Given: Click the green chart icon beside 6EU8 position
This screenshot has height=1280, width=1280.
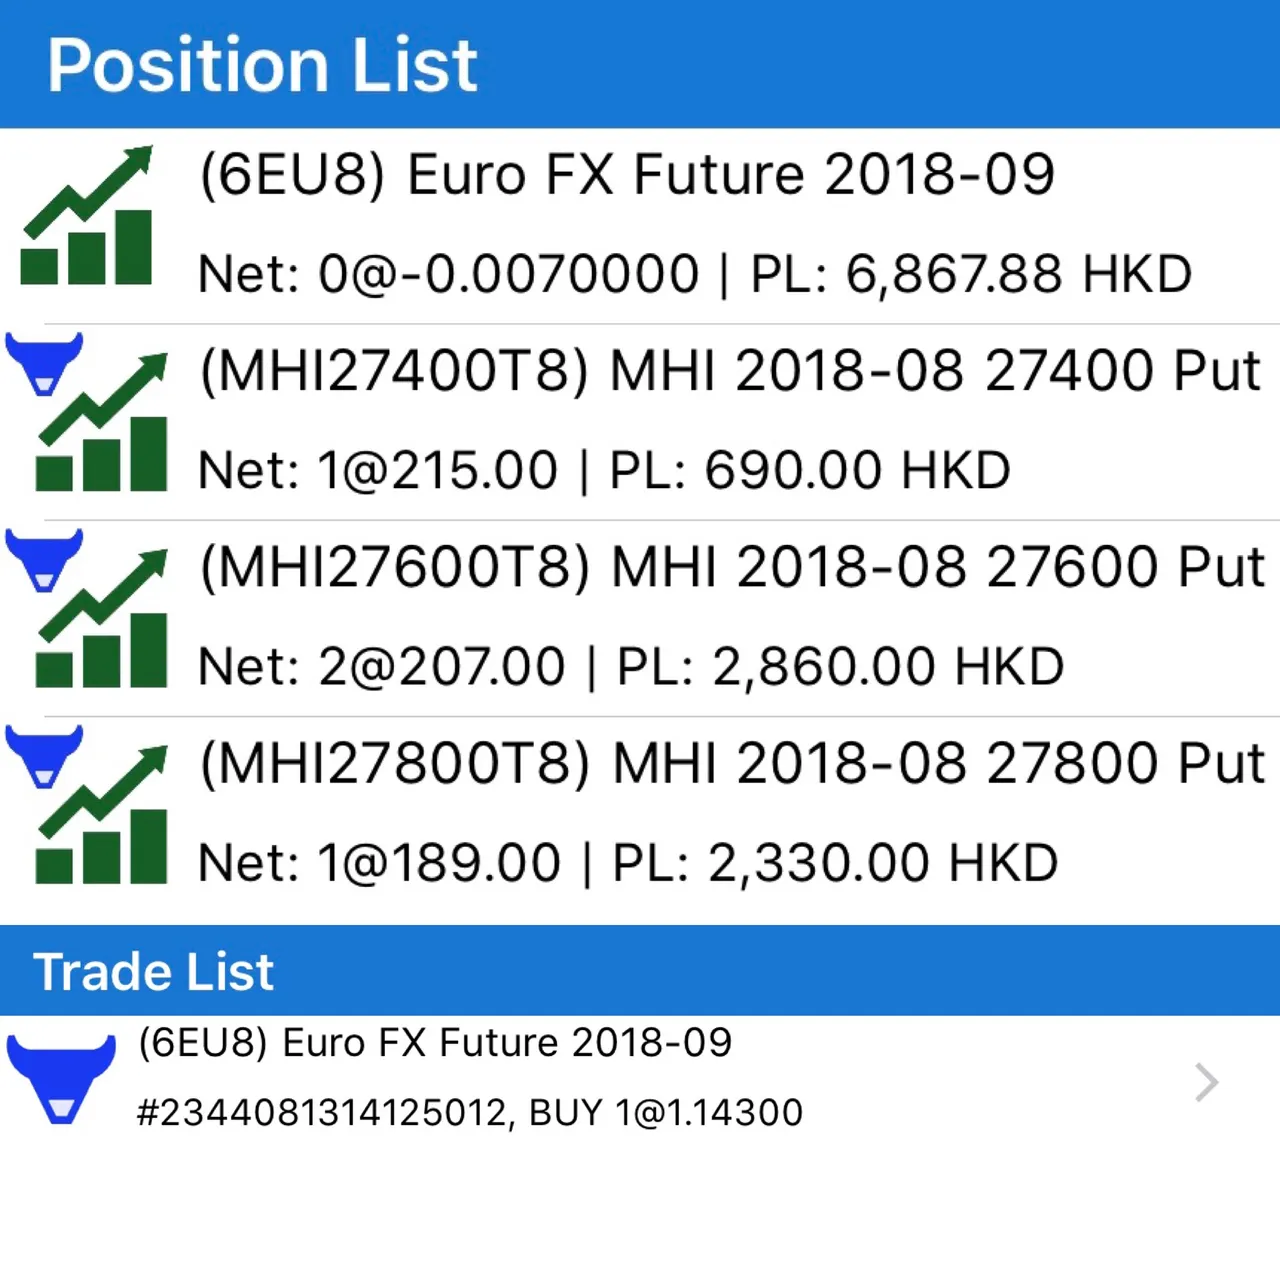Looking at the screenshot, I should click(x=87, y=215).
